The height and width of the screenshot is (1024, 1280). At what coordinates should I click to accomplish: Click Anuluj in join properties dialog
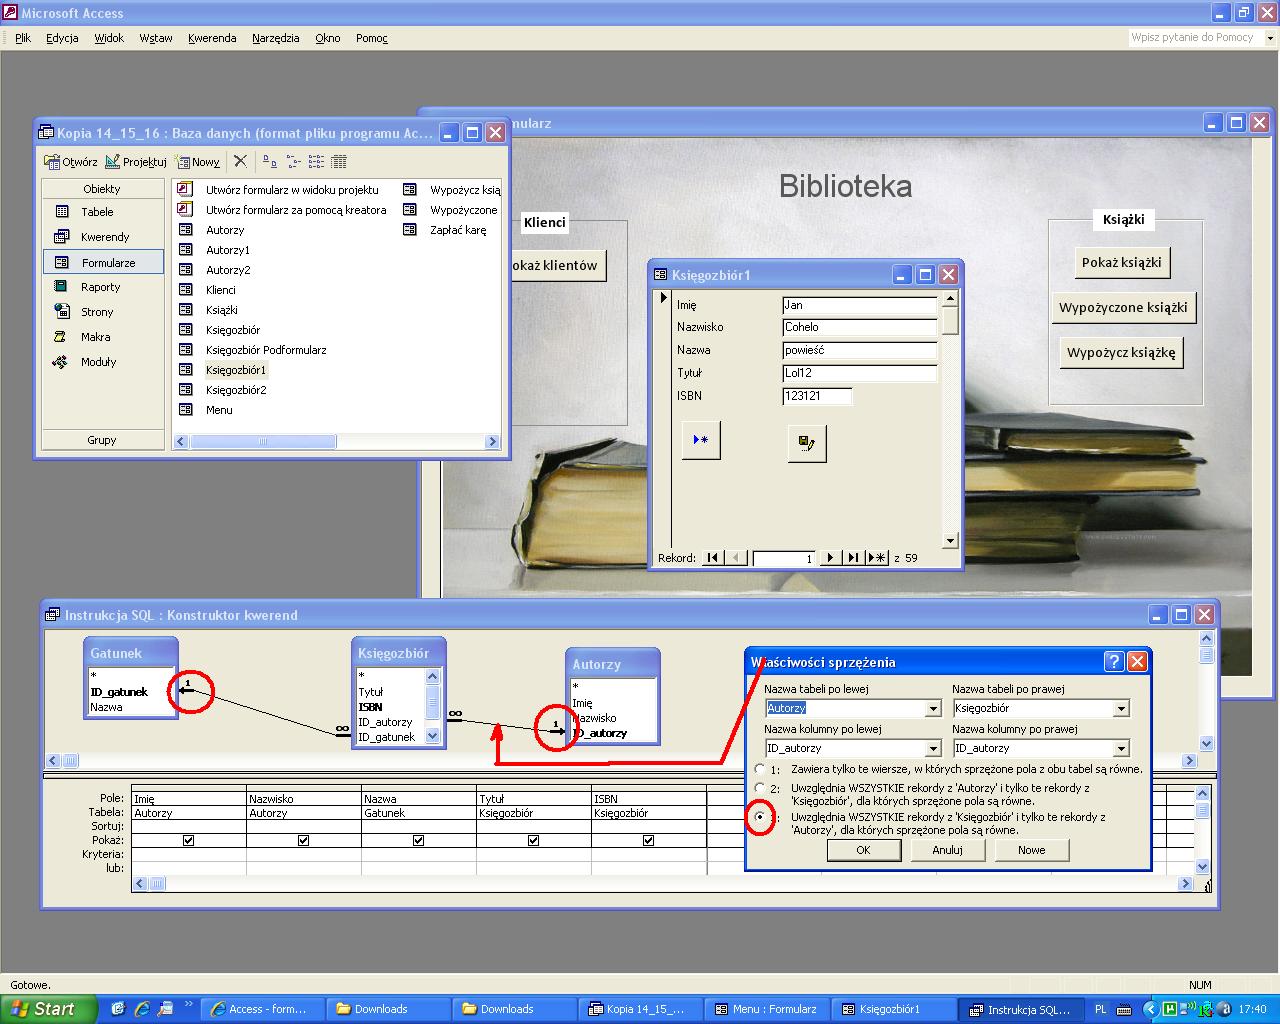947,850
